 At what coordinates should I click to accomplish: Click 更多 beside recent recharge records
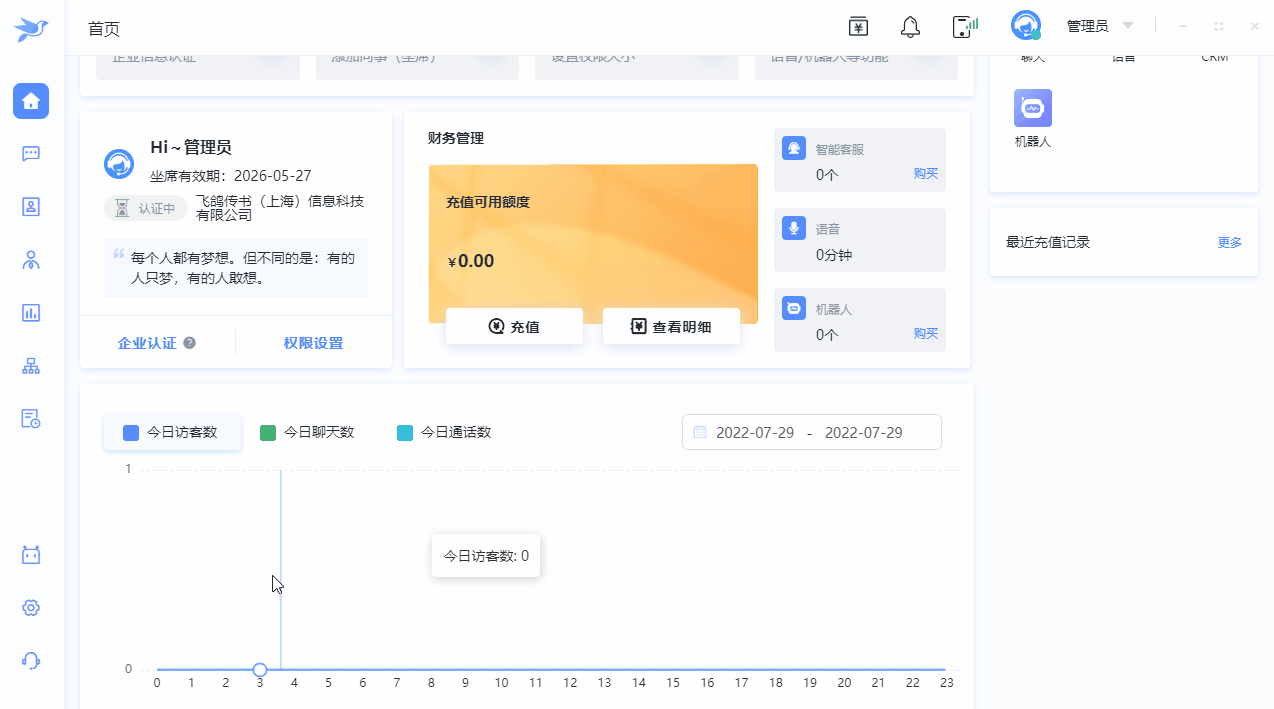point(1229,242)
